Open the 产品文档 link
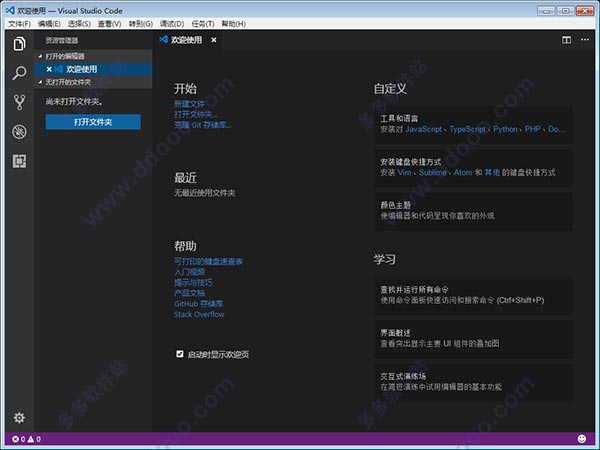The height and width of the screenshot is (450, 600). [x=189, y=293]
